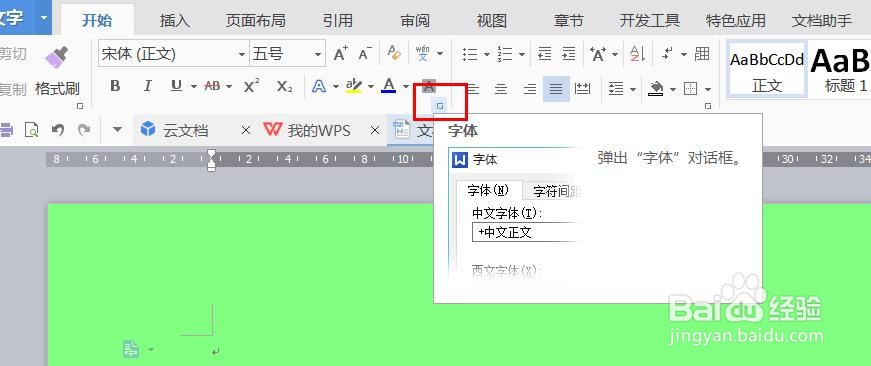Switch to the 插入 ribbon tab
This screenshot has width=871, height=366.
click(175, 21)
